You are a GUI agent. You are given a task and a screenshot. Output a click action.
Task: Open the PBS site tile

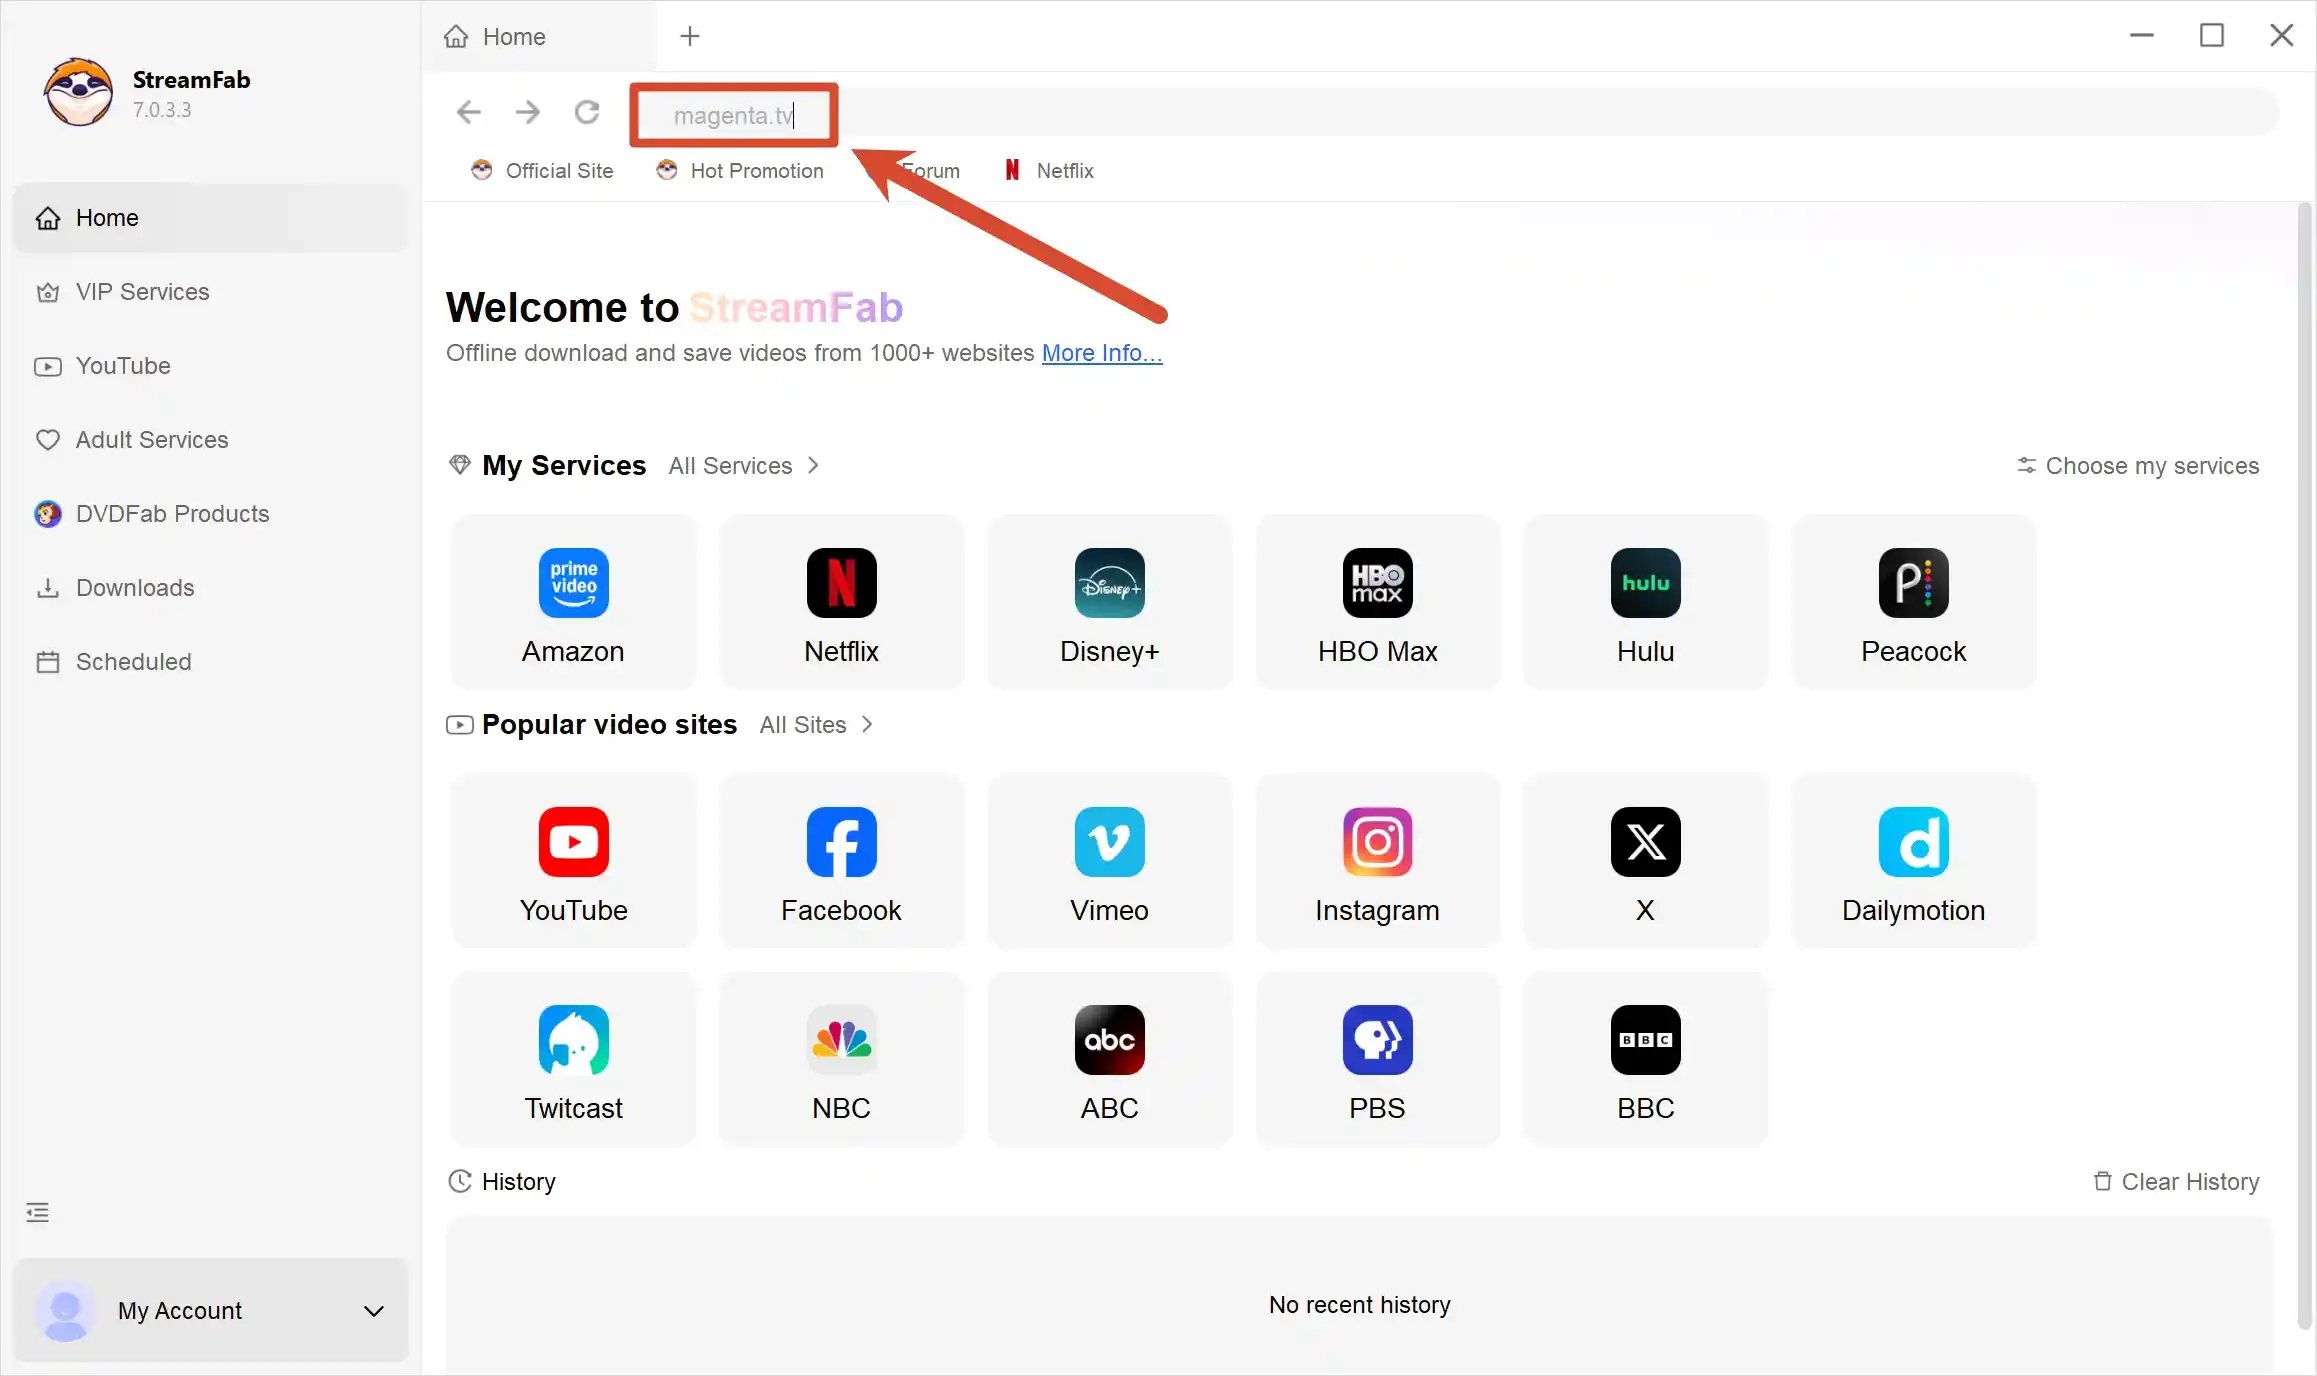tap(1377, 1059)
